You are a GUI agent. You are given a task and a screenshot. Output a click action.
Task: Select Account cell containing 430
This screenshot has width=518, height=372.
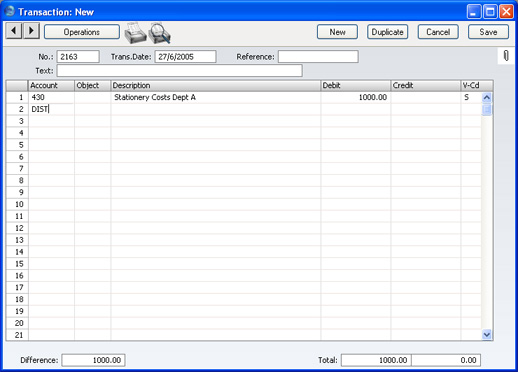[51, 97]
